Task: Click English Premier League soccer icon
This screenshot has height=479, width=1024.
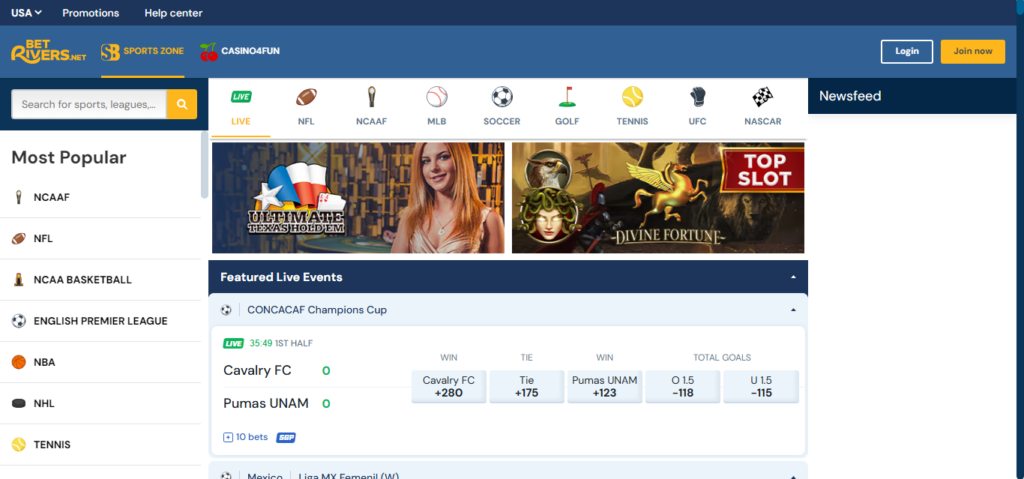Action: [x=19, y=321]
